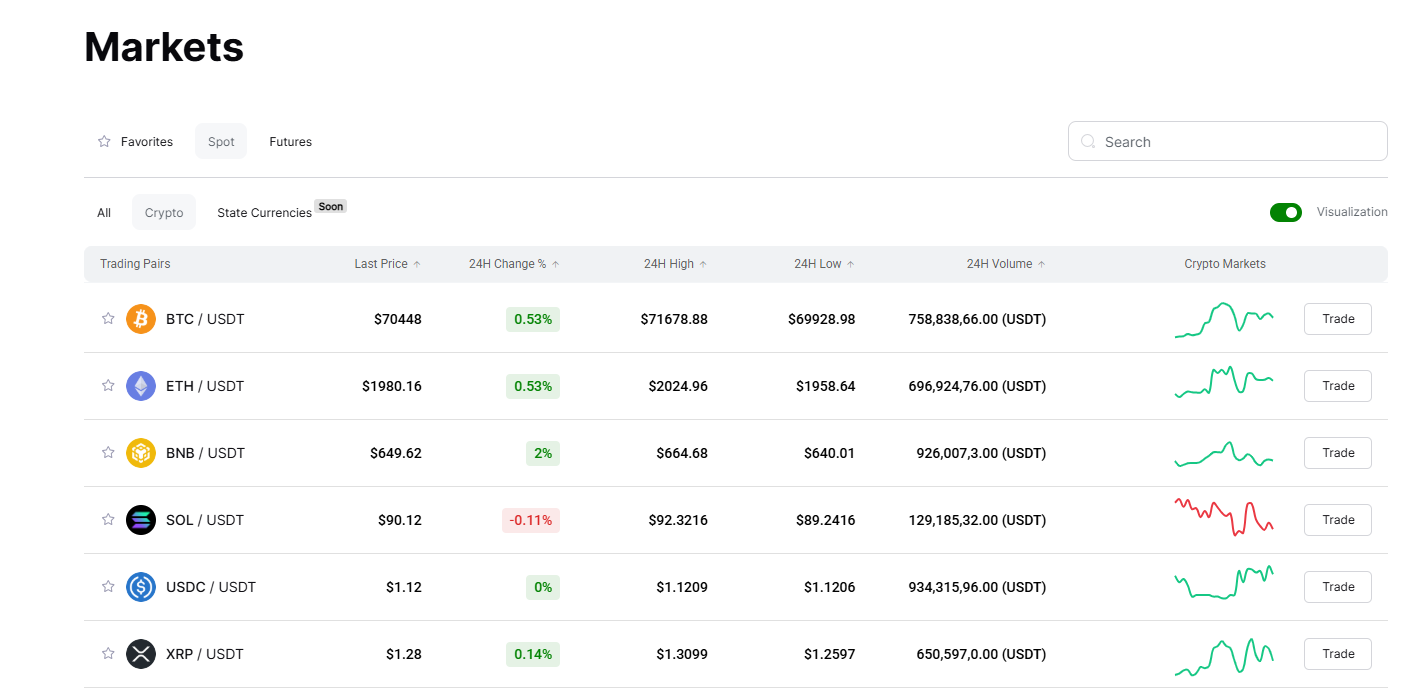Show All markets filter

(x=104, y=213)
